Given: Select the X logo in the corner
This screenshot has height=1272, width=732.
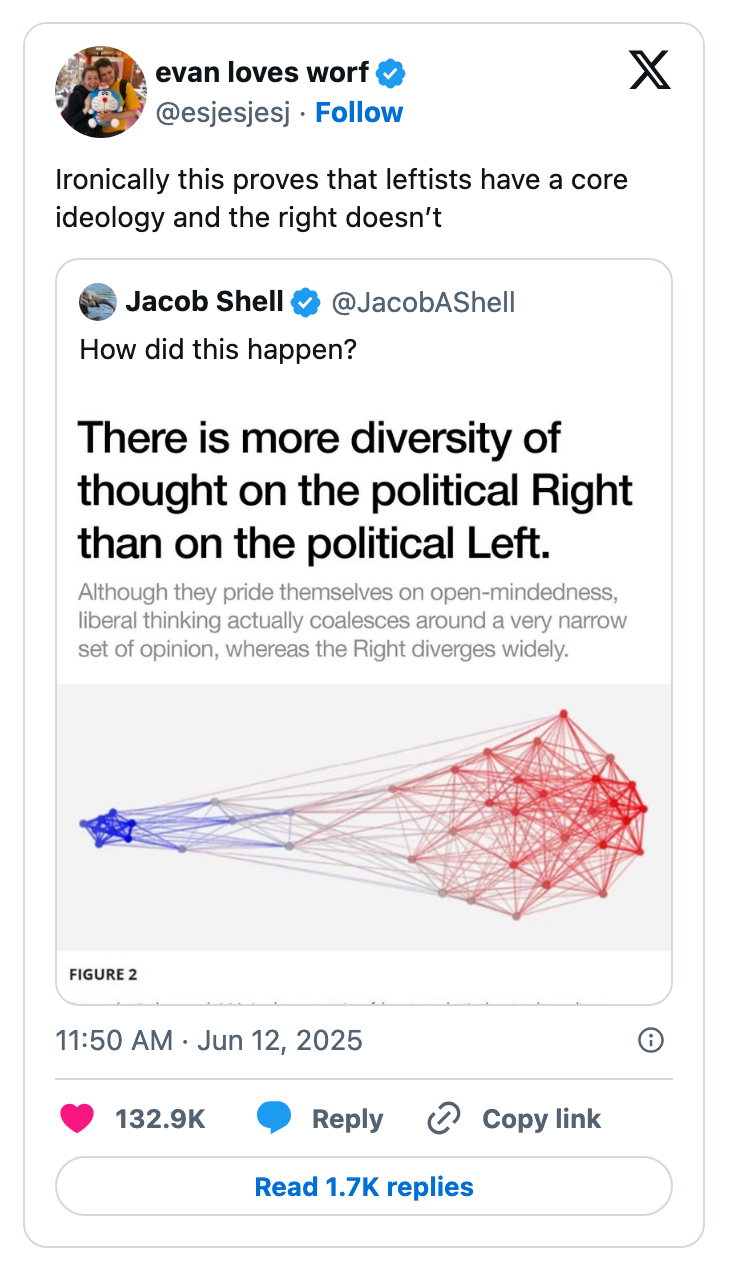Looking at the screenshot, I should tap(650, 71).
